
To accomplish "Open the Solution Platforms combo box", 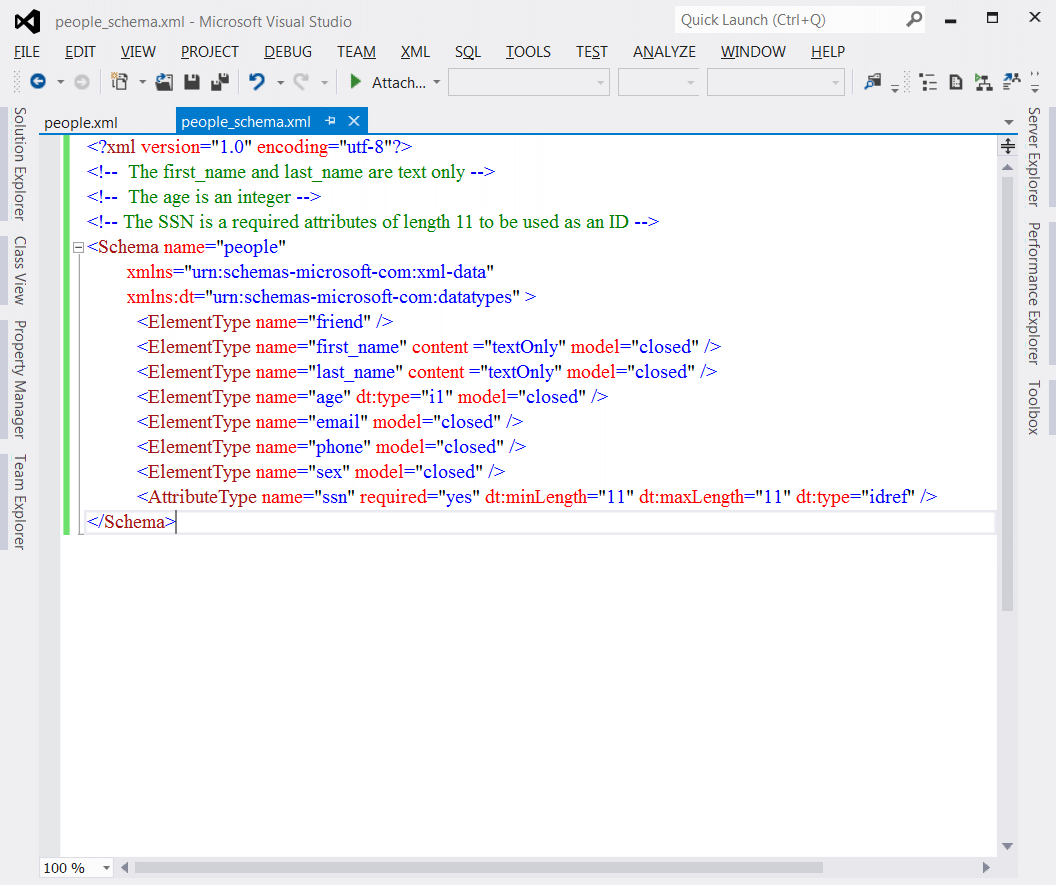I will (658, 82).
